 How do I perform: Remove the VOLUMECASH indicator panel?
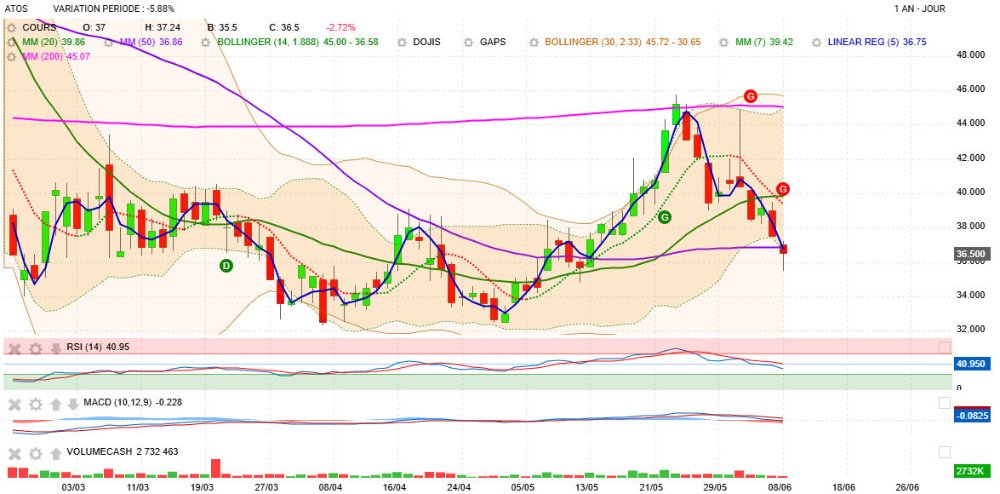16,453
